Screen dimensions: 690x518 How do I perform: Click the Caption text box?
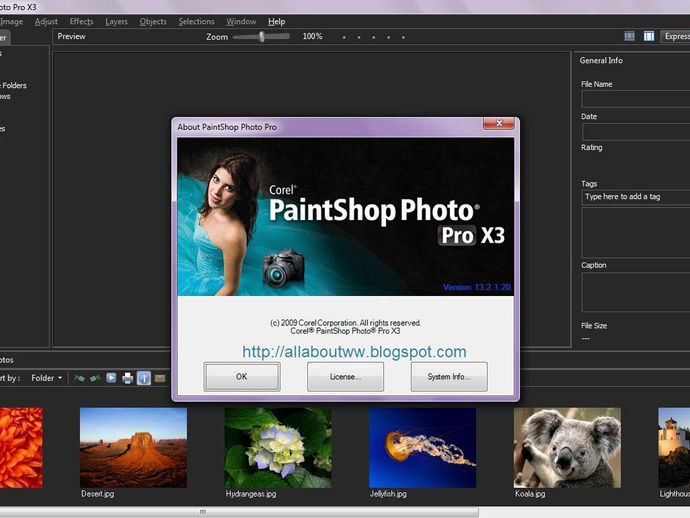pyautogui.click(x=636, y=292)
